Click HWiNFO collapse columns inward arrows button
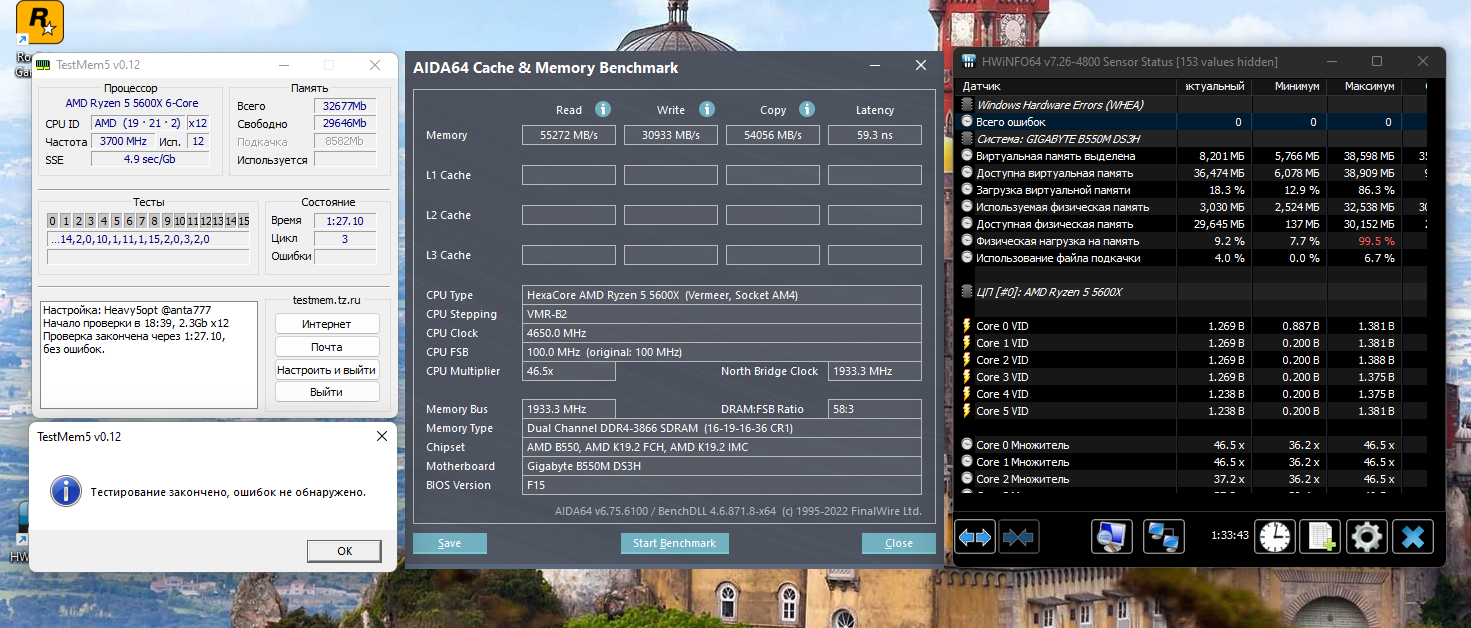 pos(1018,537)
